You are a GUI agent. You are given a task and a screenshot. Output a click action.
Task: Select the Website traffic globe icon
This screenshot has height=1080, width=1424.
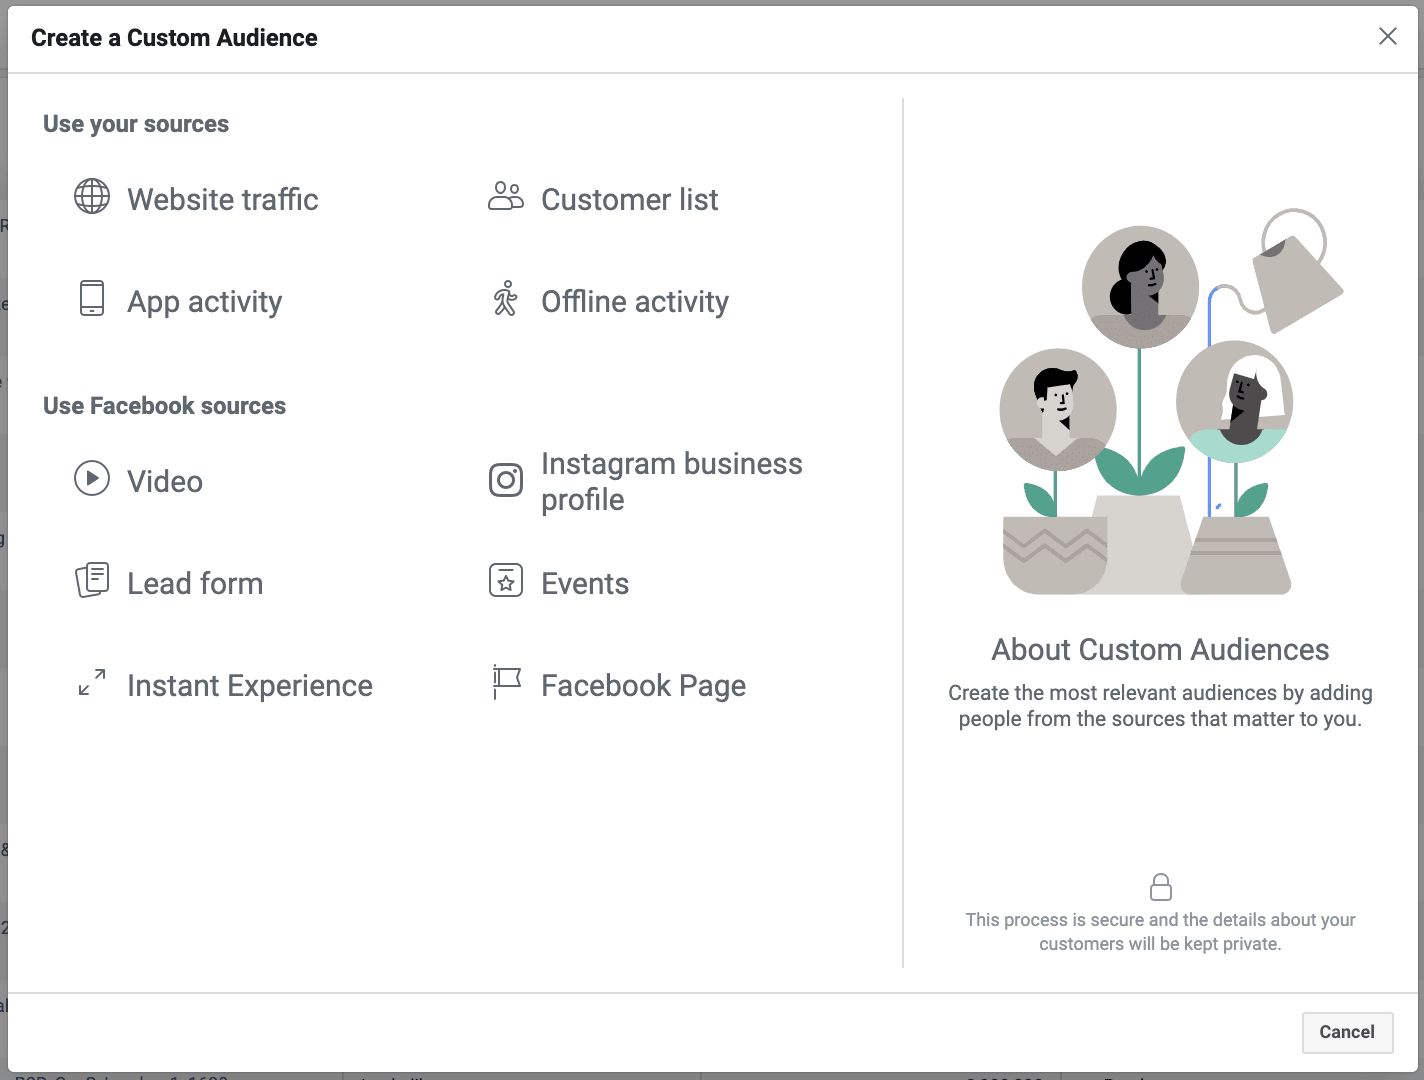point(92,197)
